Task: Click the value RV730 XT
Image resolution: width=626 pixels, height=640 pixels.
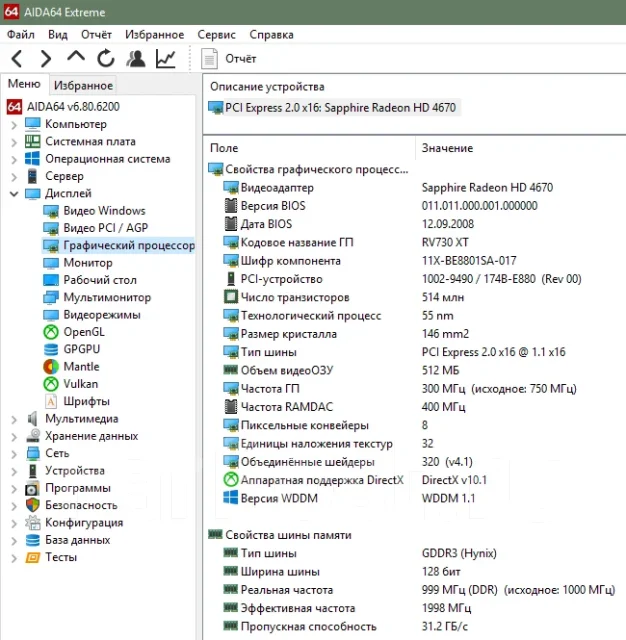Action: (445, 242)
